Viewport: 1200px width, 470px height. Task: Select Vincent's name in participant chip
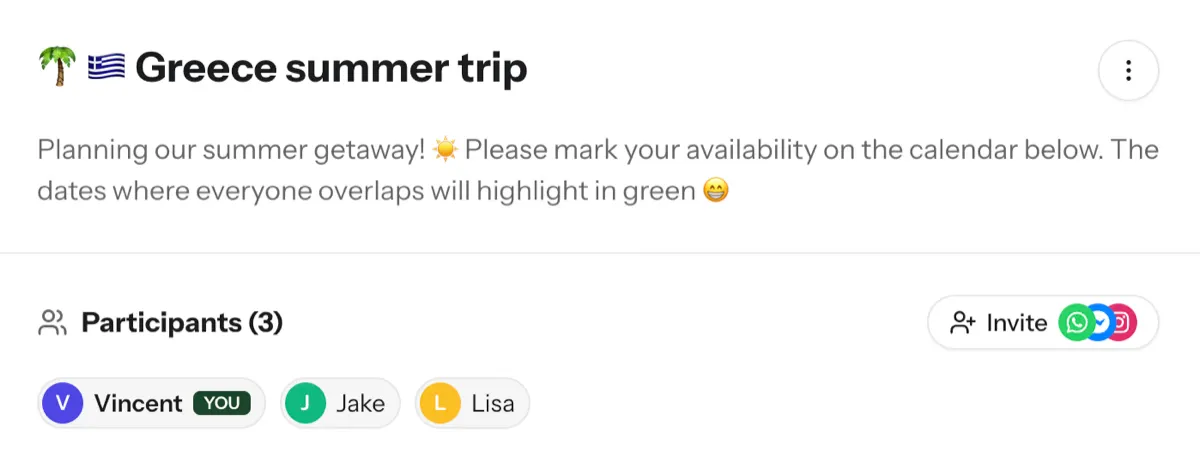(138, 403)
